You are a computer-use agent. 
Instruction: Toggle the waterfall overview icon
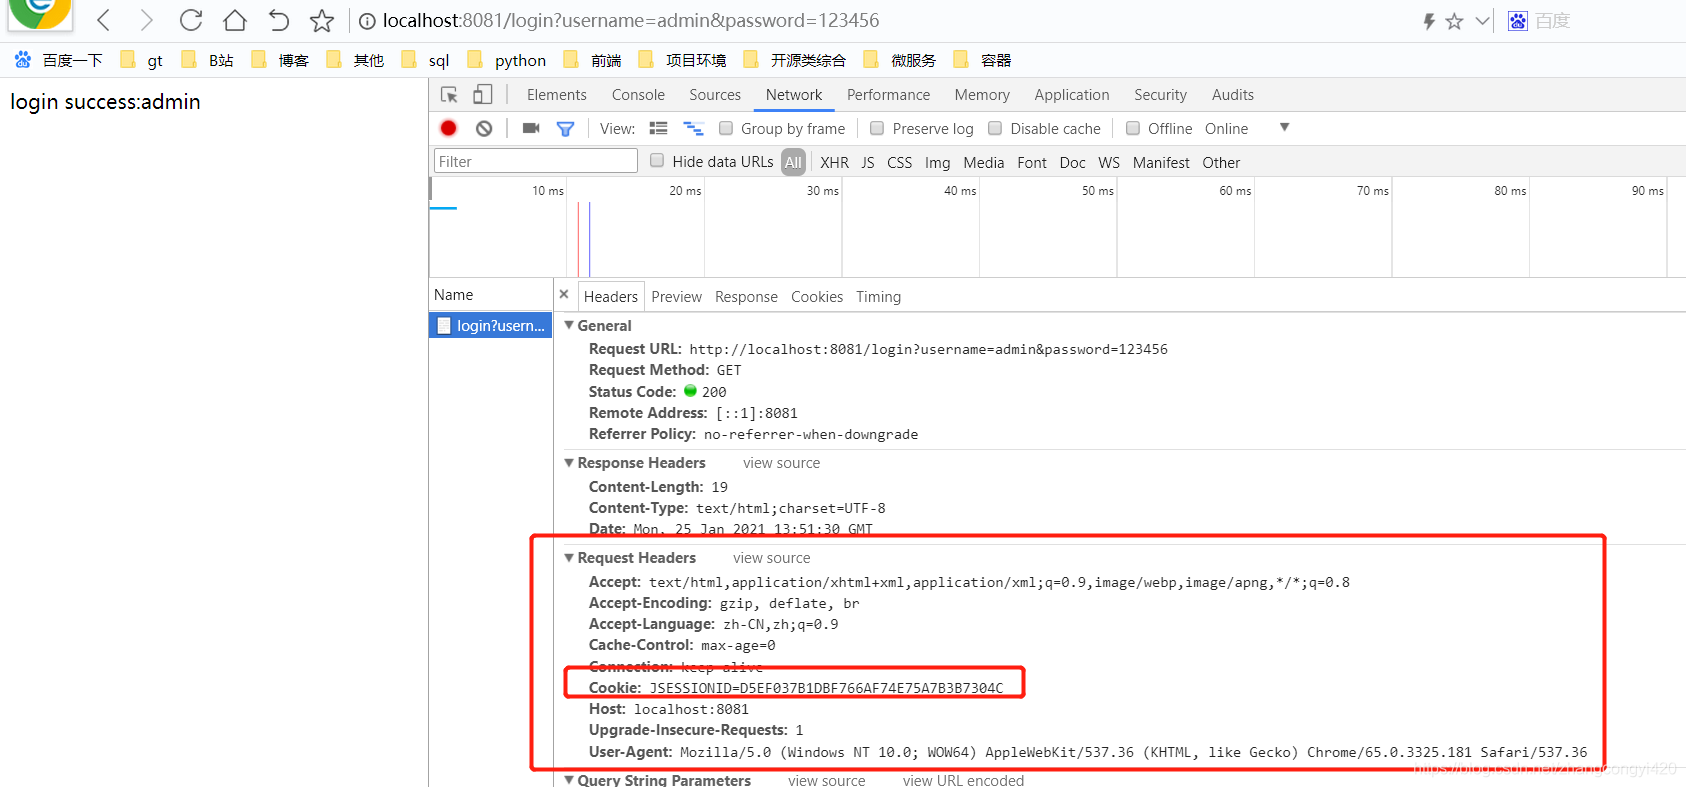[693, 128]
